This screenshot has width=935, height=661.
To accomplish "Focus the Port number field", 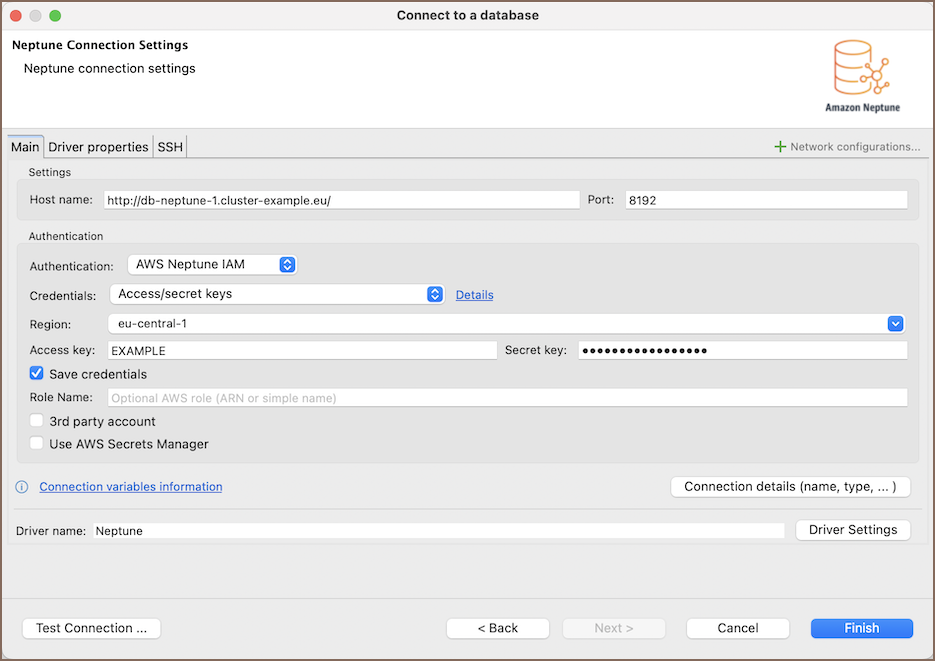I will coord(765,200).
